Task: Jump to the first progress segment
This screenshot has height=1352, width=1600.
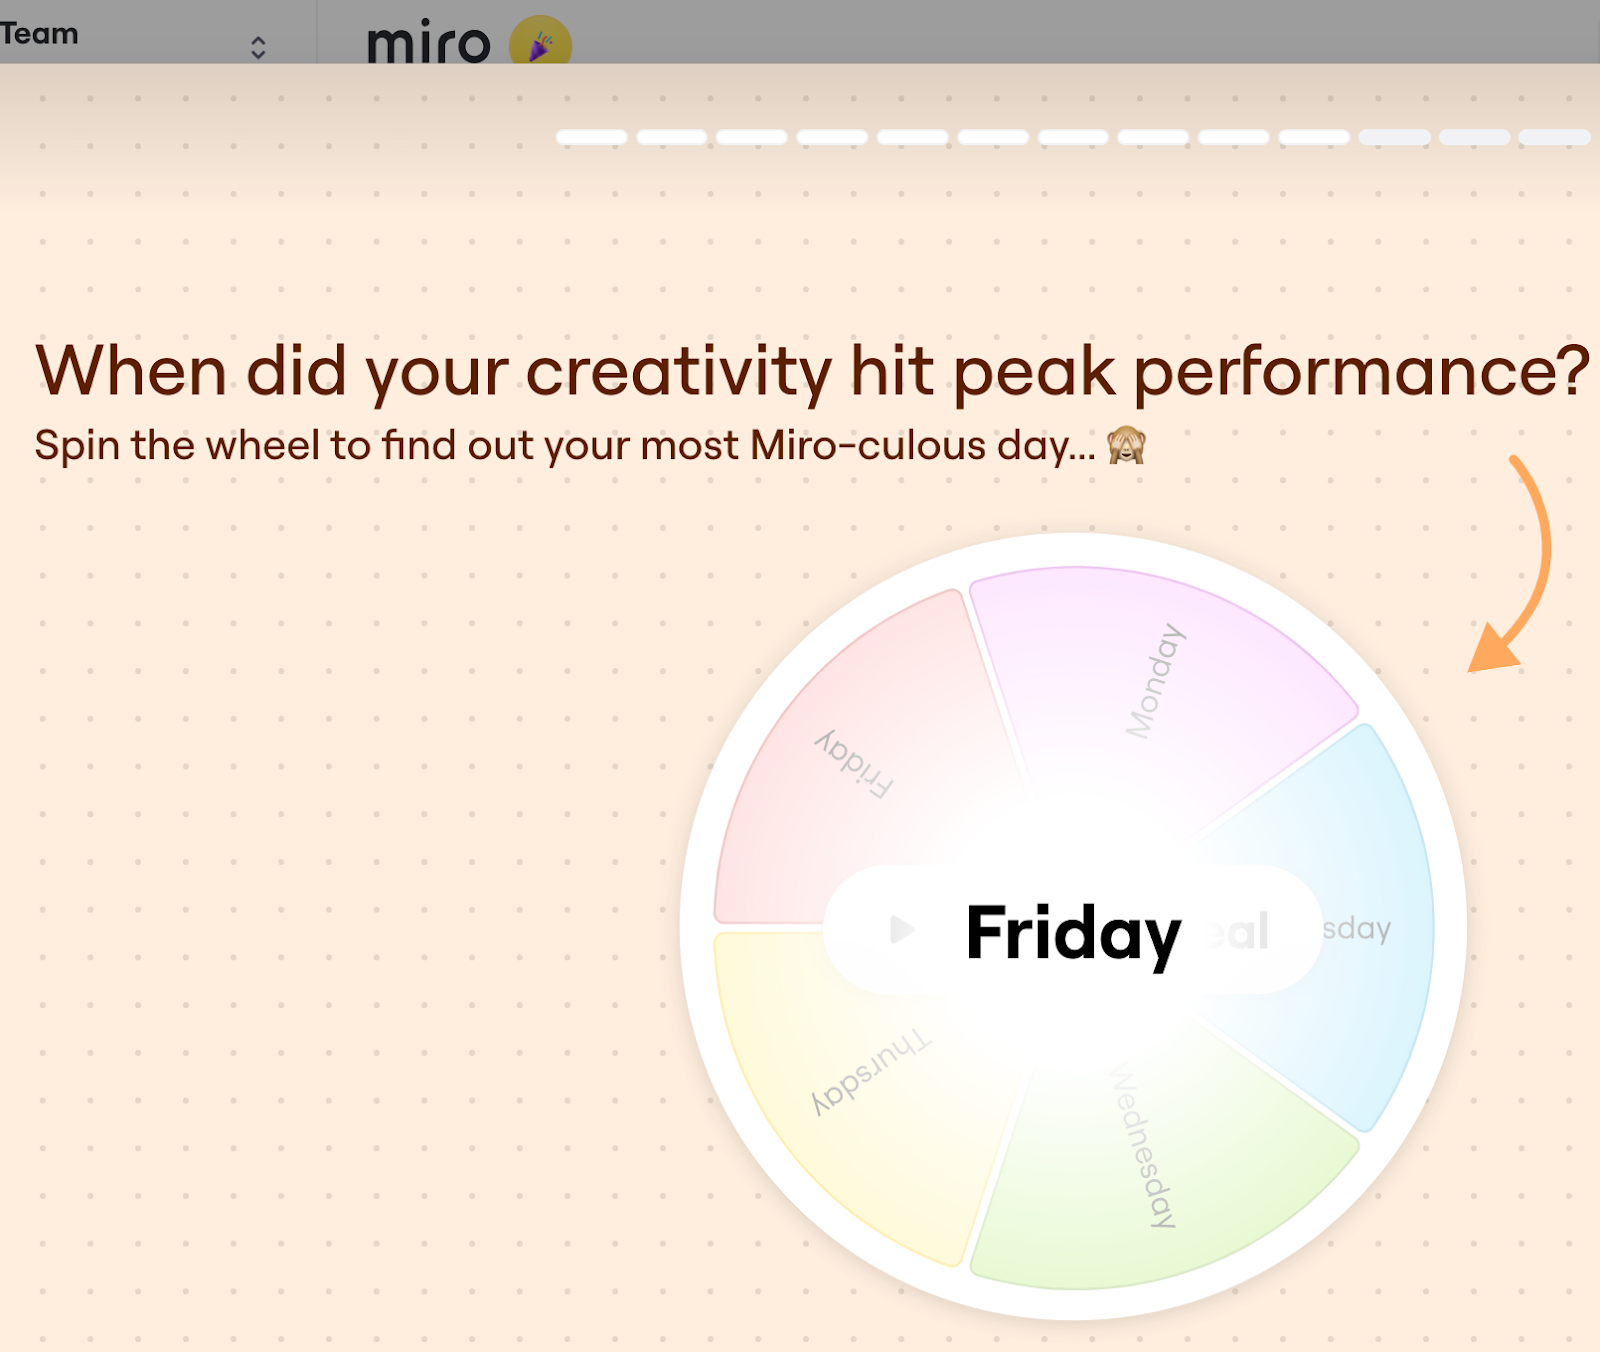Action: (x=592, y=137)
